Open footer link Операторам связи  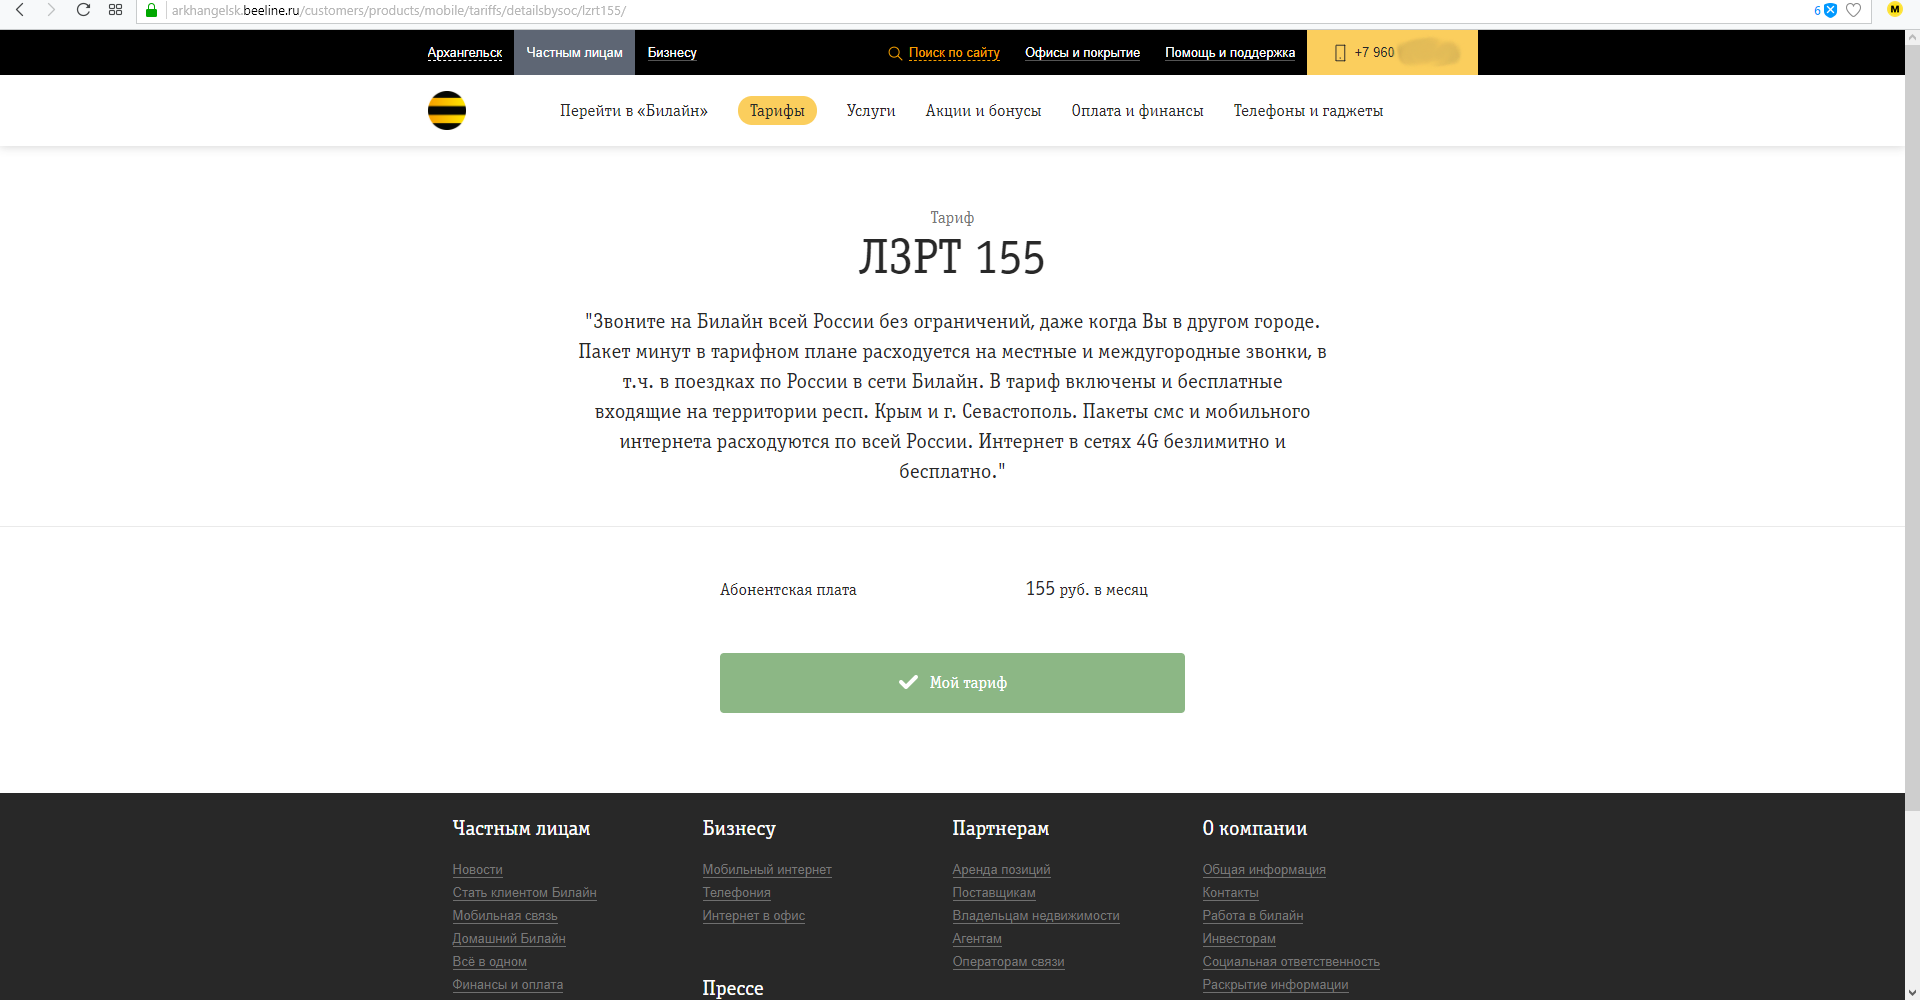pos(1008,962)
